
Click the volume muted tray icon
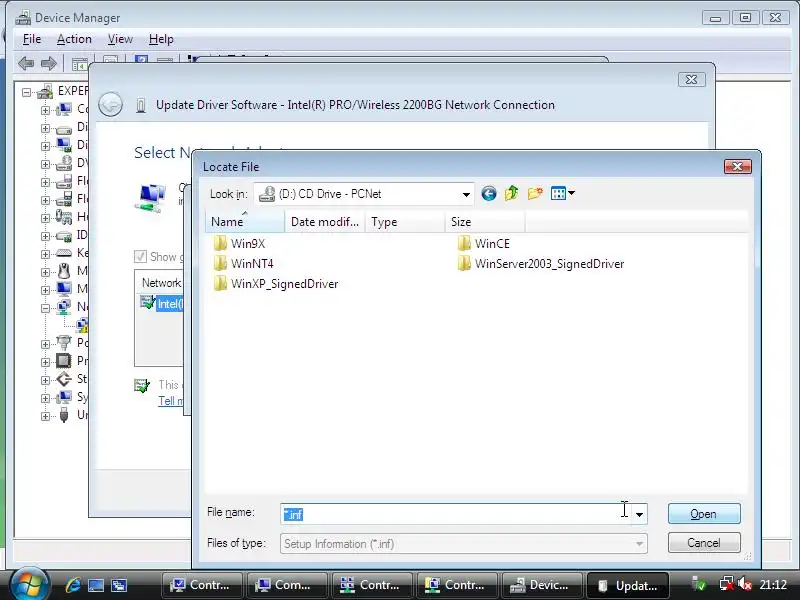(x=745, y=585)
